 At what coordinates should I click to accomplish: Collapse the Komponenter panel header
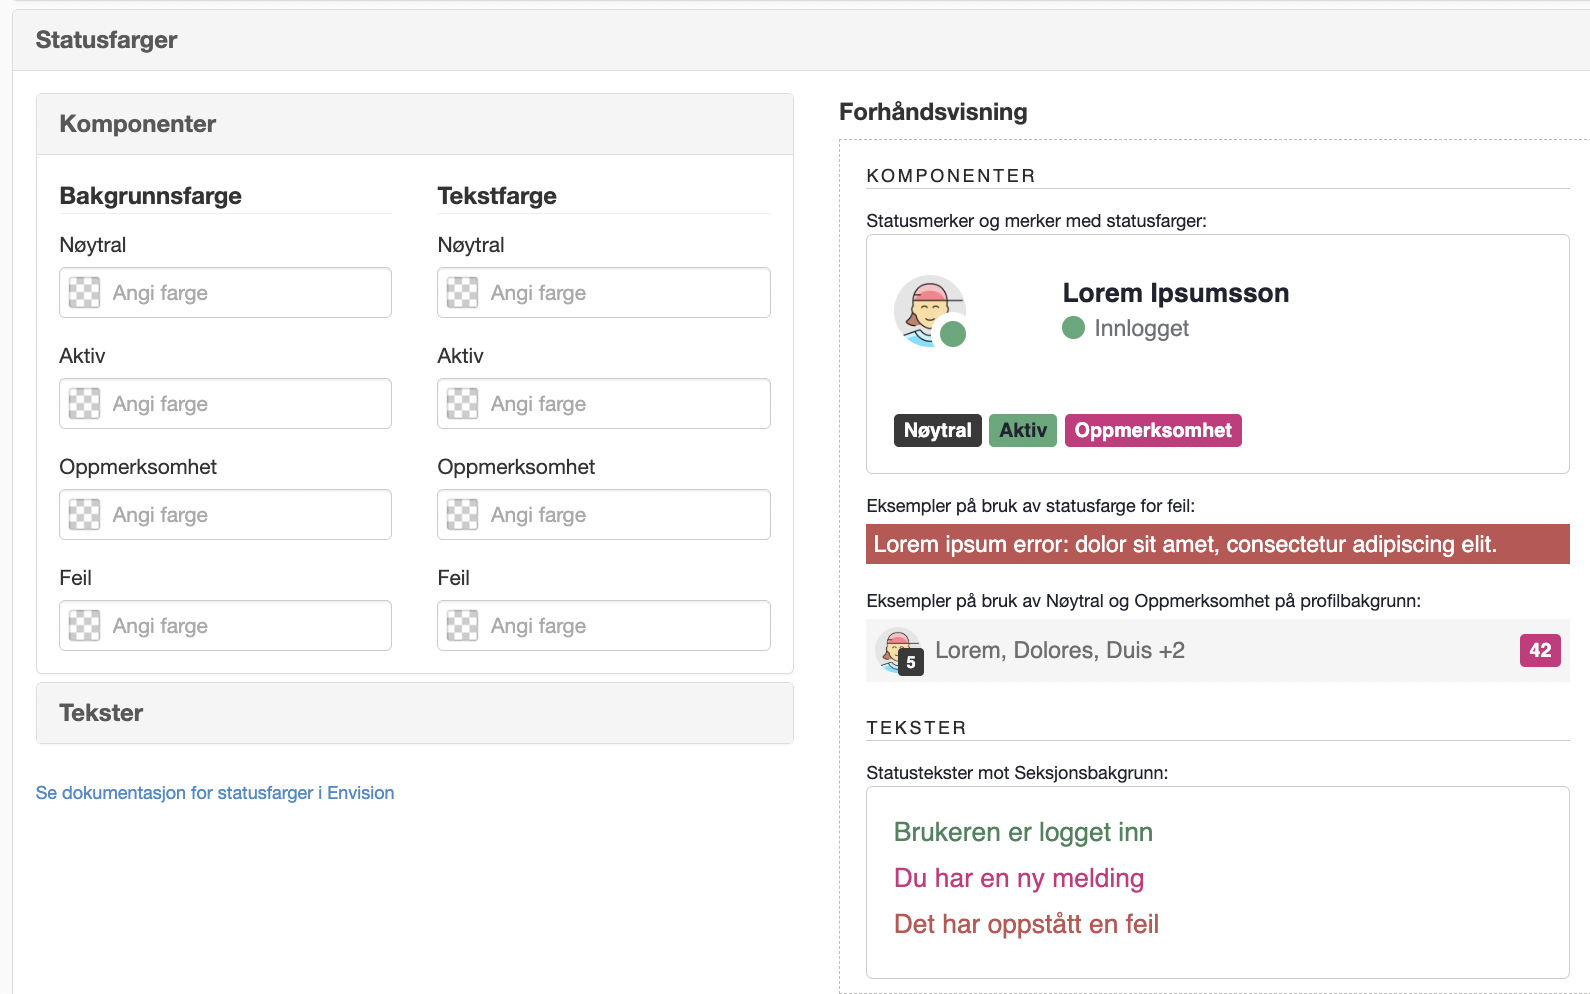click(415, 124)
